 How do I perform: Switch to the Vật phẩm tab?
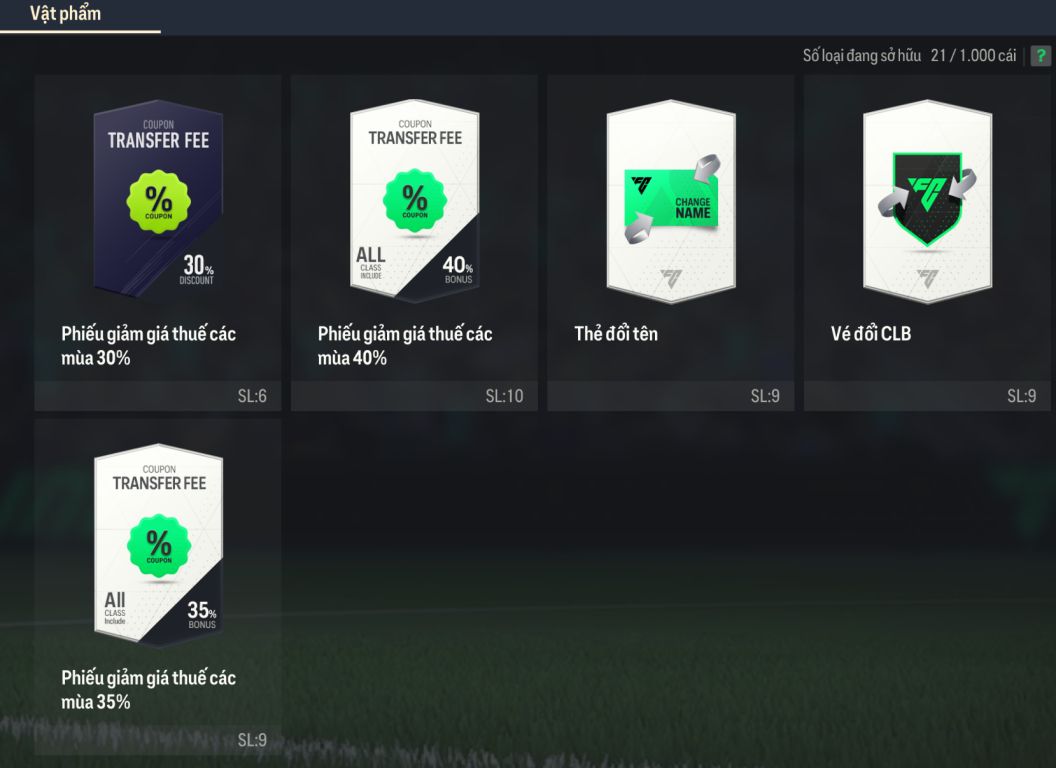click(65, 13)
